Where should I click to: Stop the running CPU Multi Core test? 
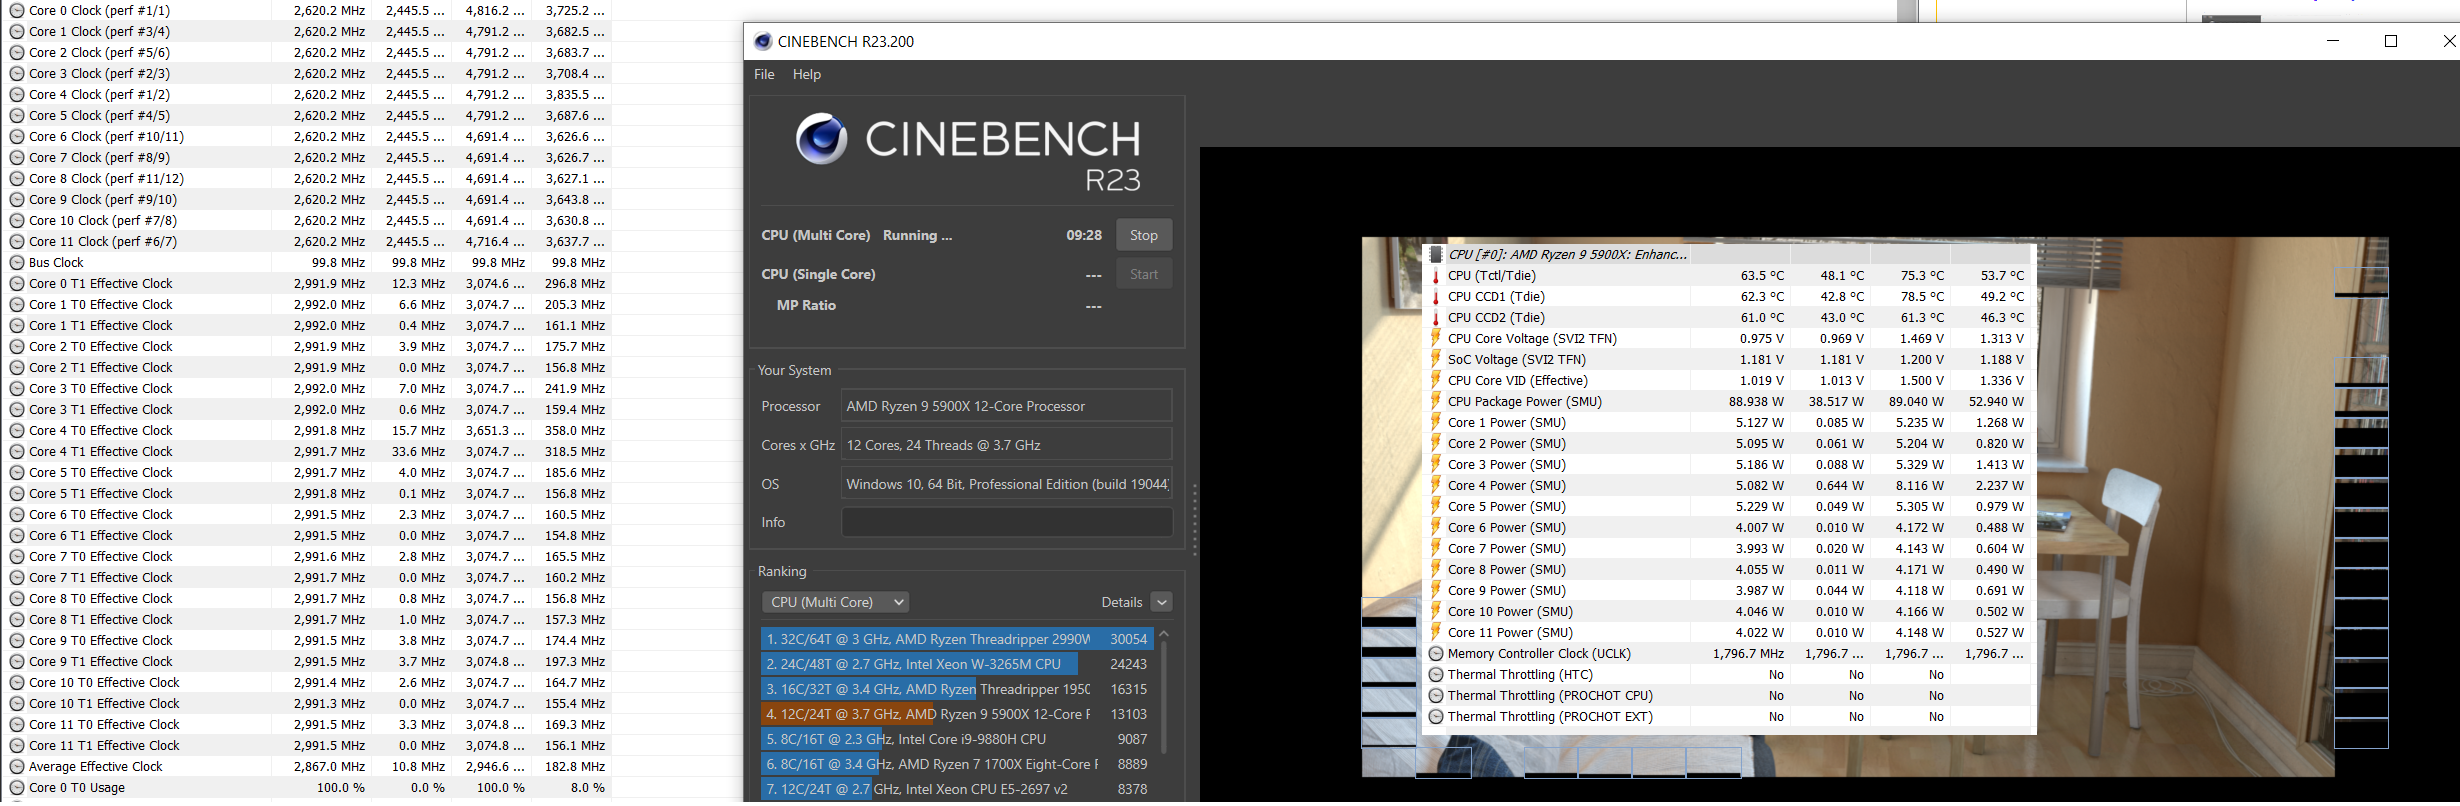pyautogui.click(x=1144, y=235)
